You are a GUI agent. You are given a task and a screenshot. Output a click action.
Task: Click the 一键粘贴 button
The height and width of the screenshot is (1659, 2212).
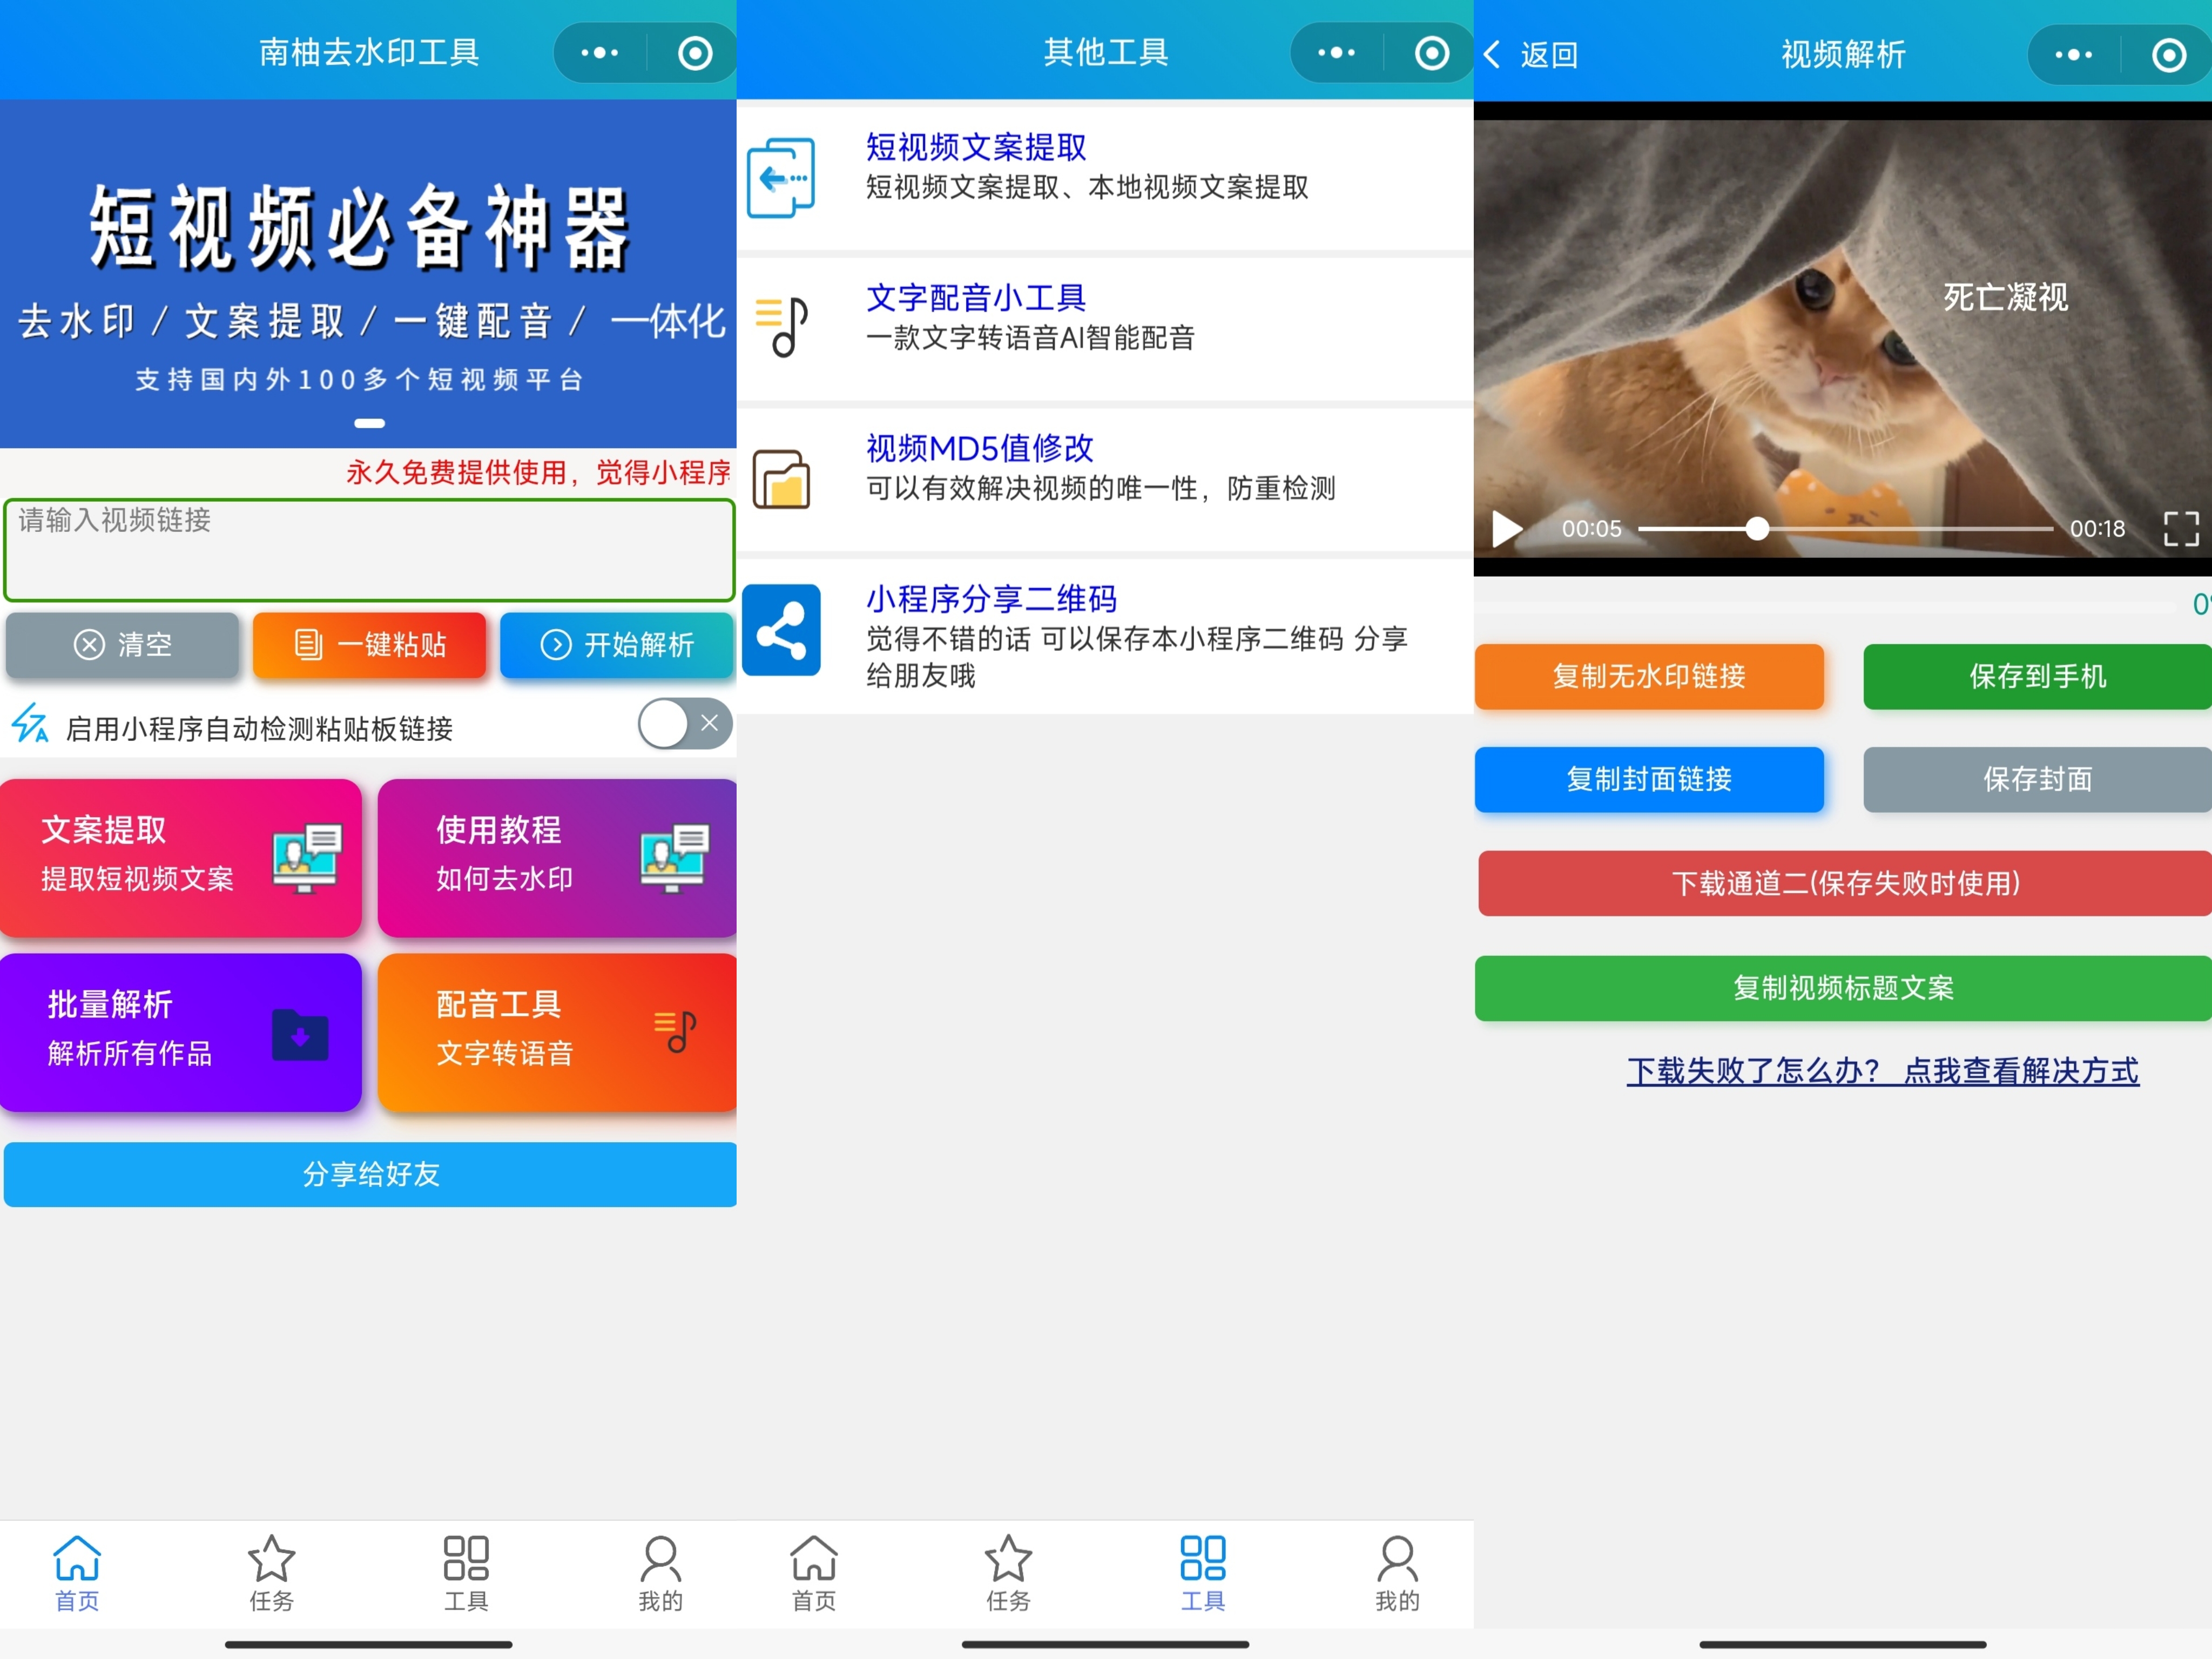pyautogui.click(x=369, y=645)
